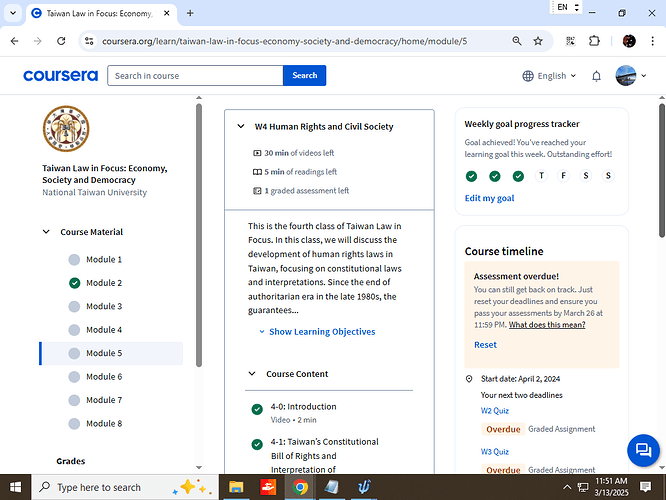The height and width of the screenshot is (500, 666).
Task: Click the browser forward arrow
Action: 38,41
